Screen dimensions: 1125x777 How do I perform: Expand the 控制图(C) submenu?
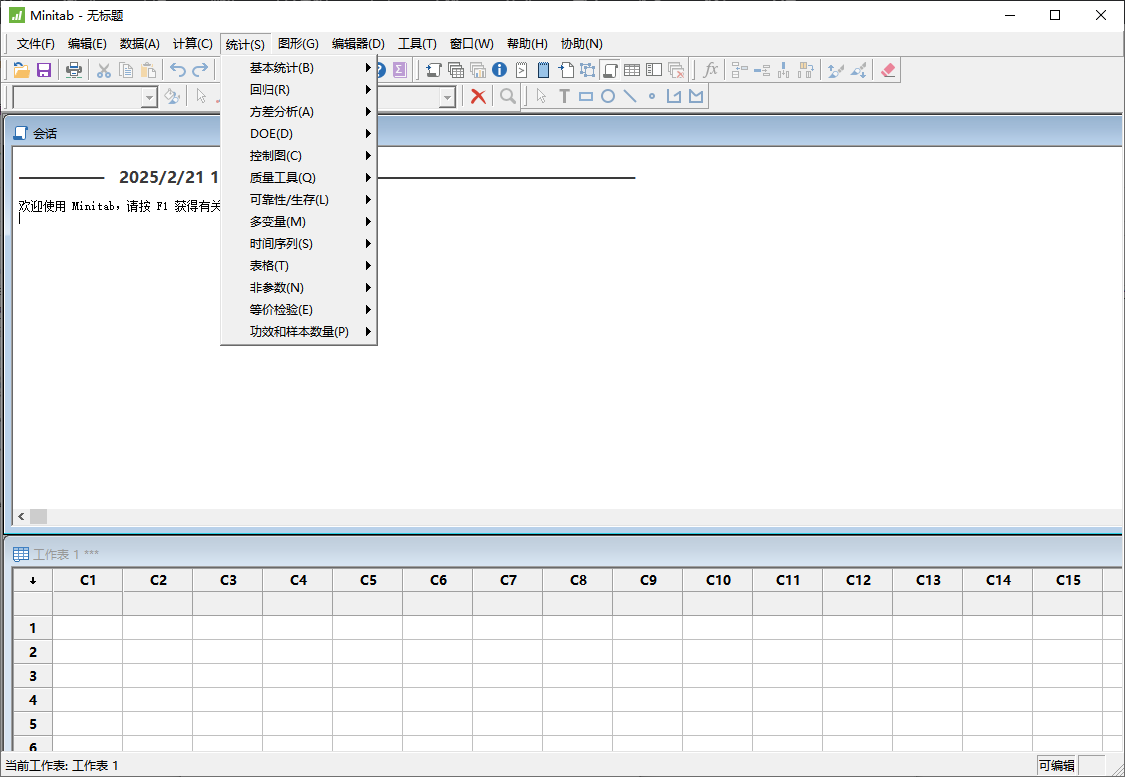point(299,156)
